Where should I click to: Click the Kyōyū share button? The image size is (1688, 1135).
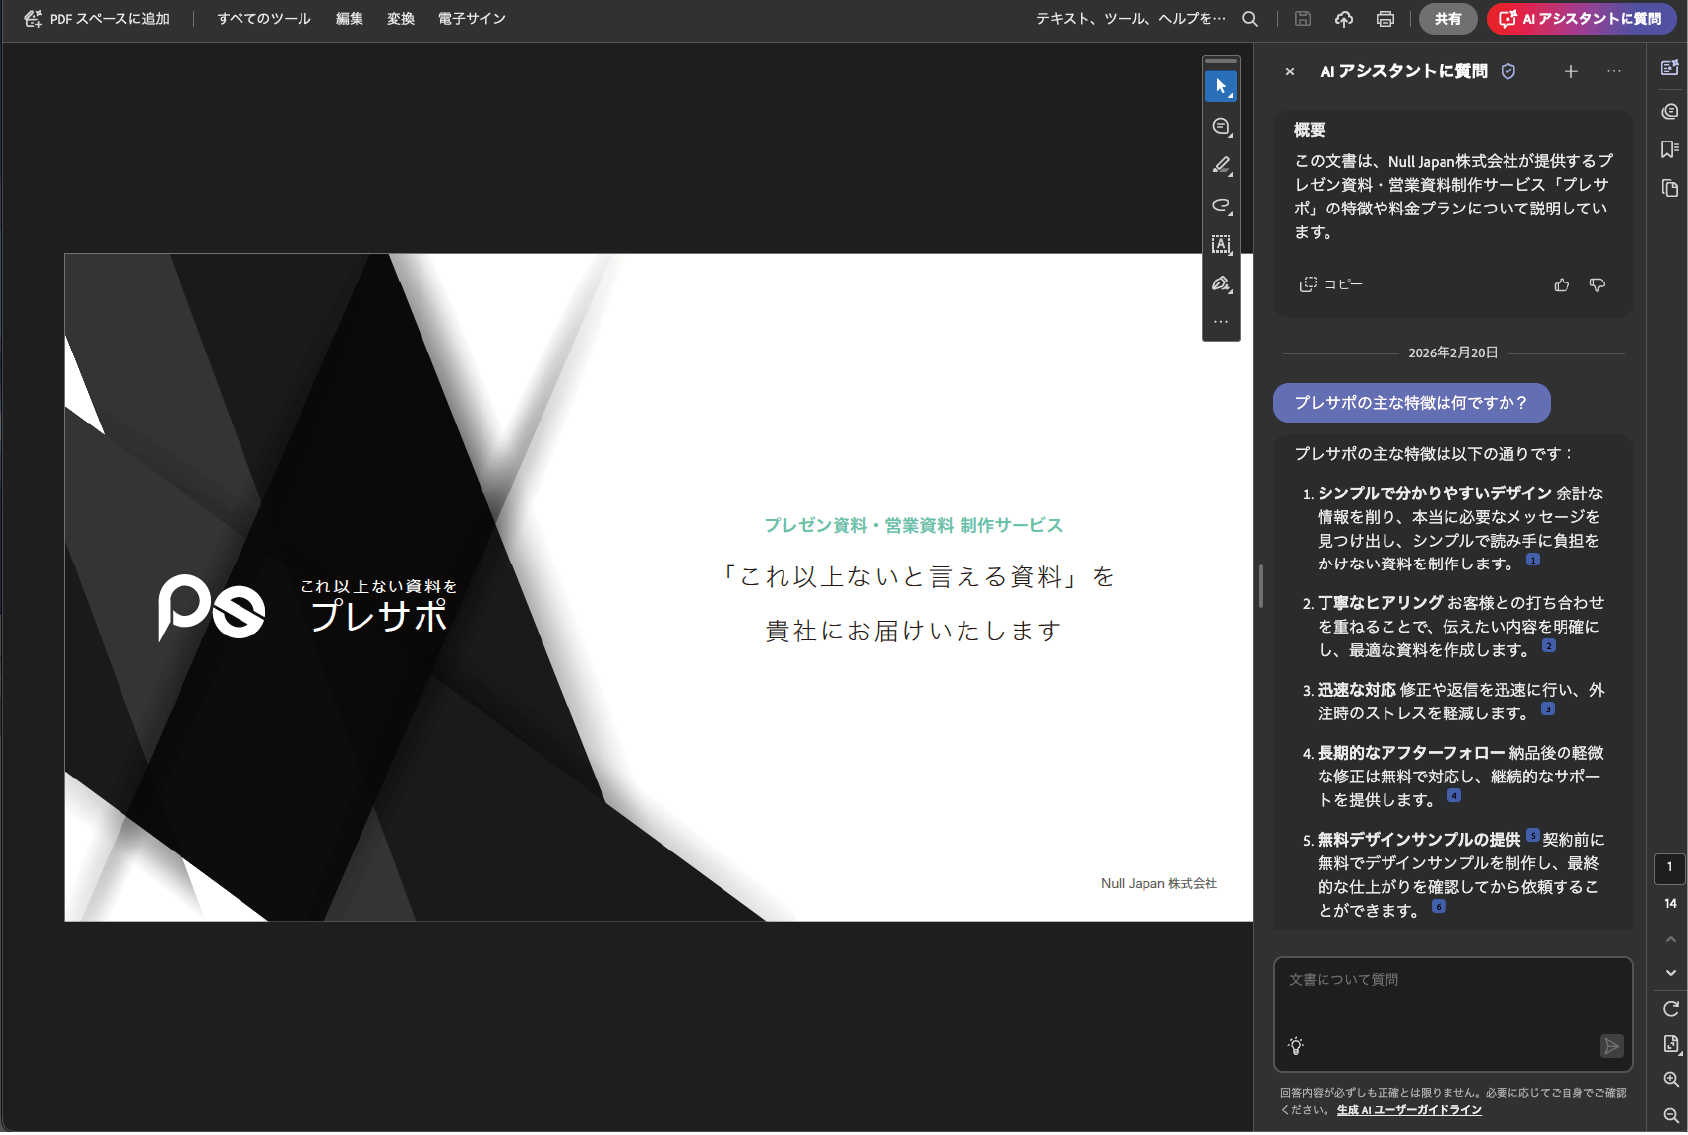1447,19
